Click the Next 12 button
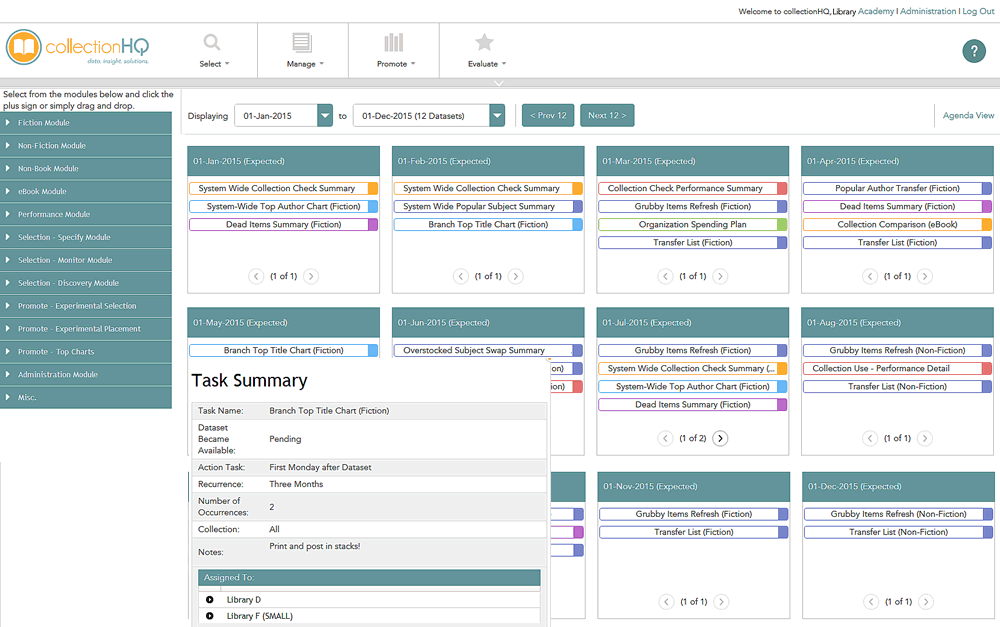Viewport: 1000px width, 627px height. 607,116
